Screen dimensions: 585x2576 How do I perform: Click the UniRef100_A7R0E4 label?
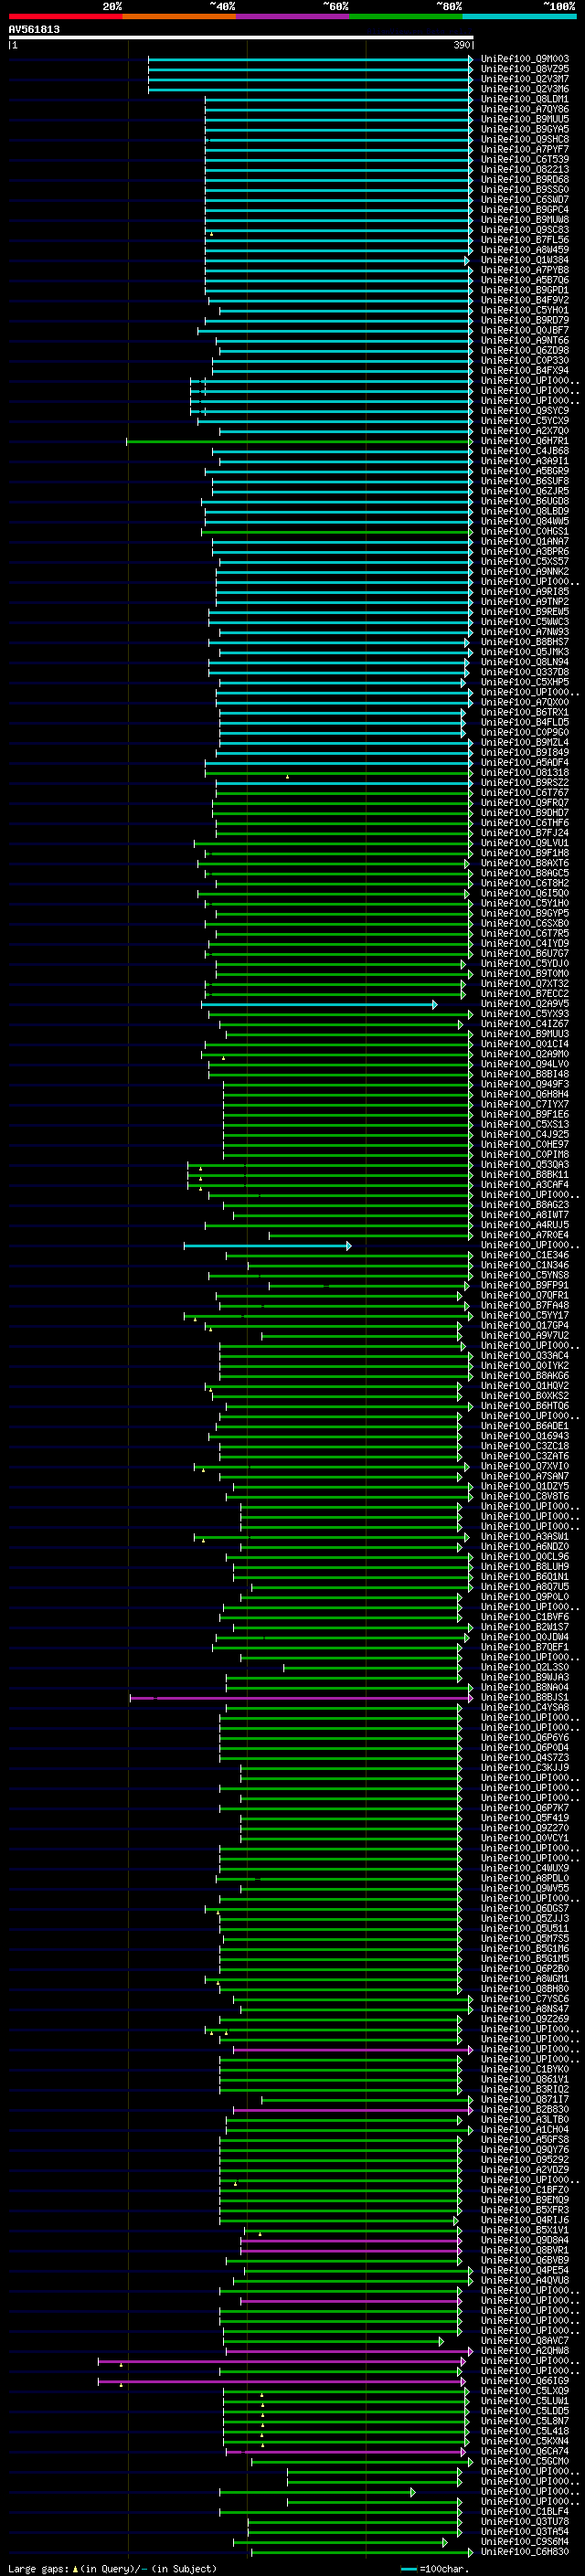point(525,1235)
